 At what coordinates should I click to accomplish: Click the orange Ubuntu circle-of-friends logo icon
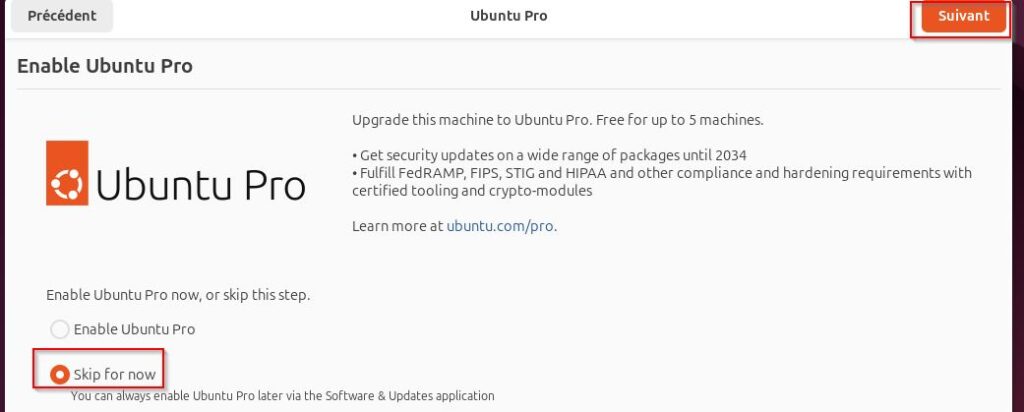click(67, 173)
